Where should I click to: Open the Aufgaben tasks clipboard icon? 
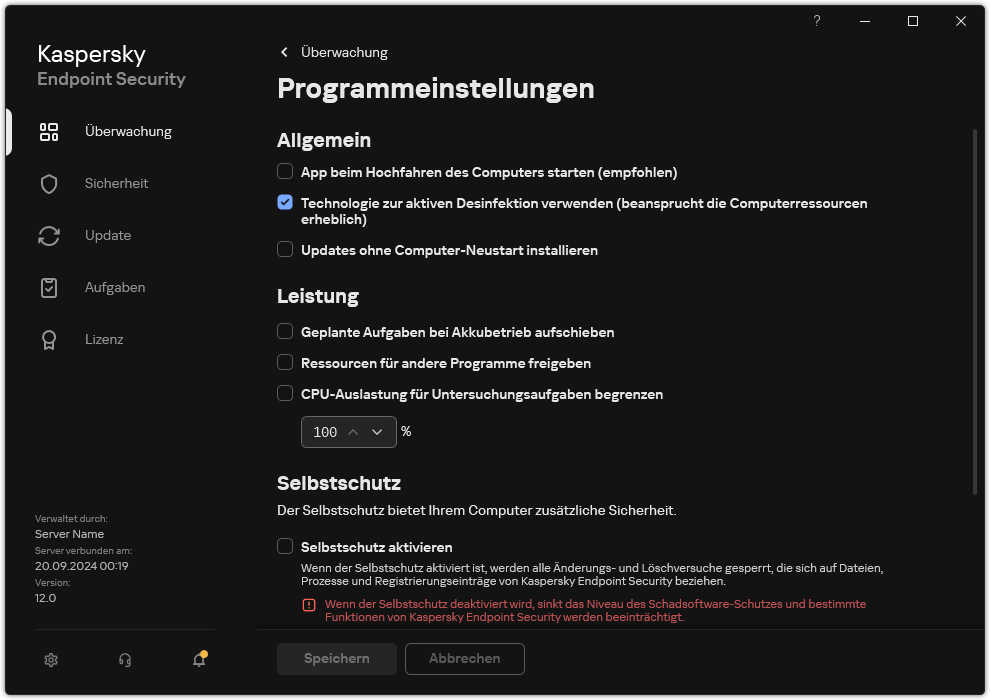[48, 287]
